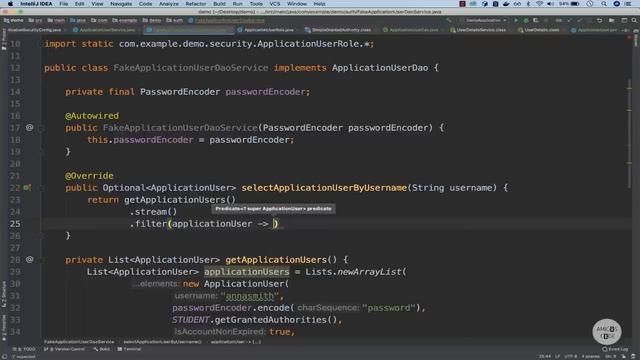Click the Rollback undo arrow icon in the toolbar
Image resolution: width=640 pixels, height=360 pixels.
tap(599, 20)
